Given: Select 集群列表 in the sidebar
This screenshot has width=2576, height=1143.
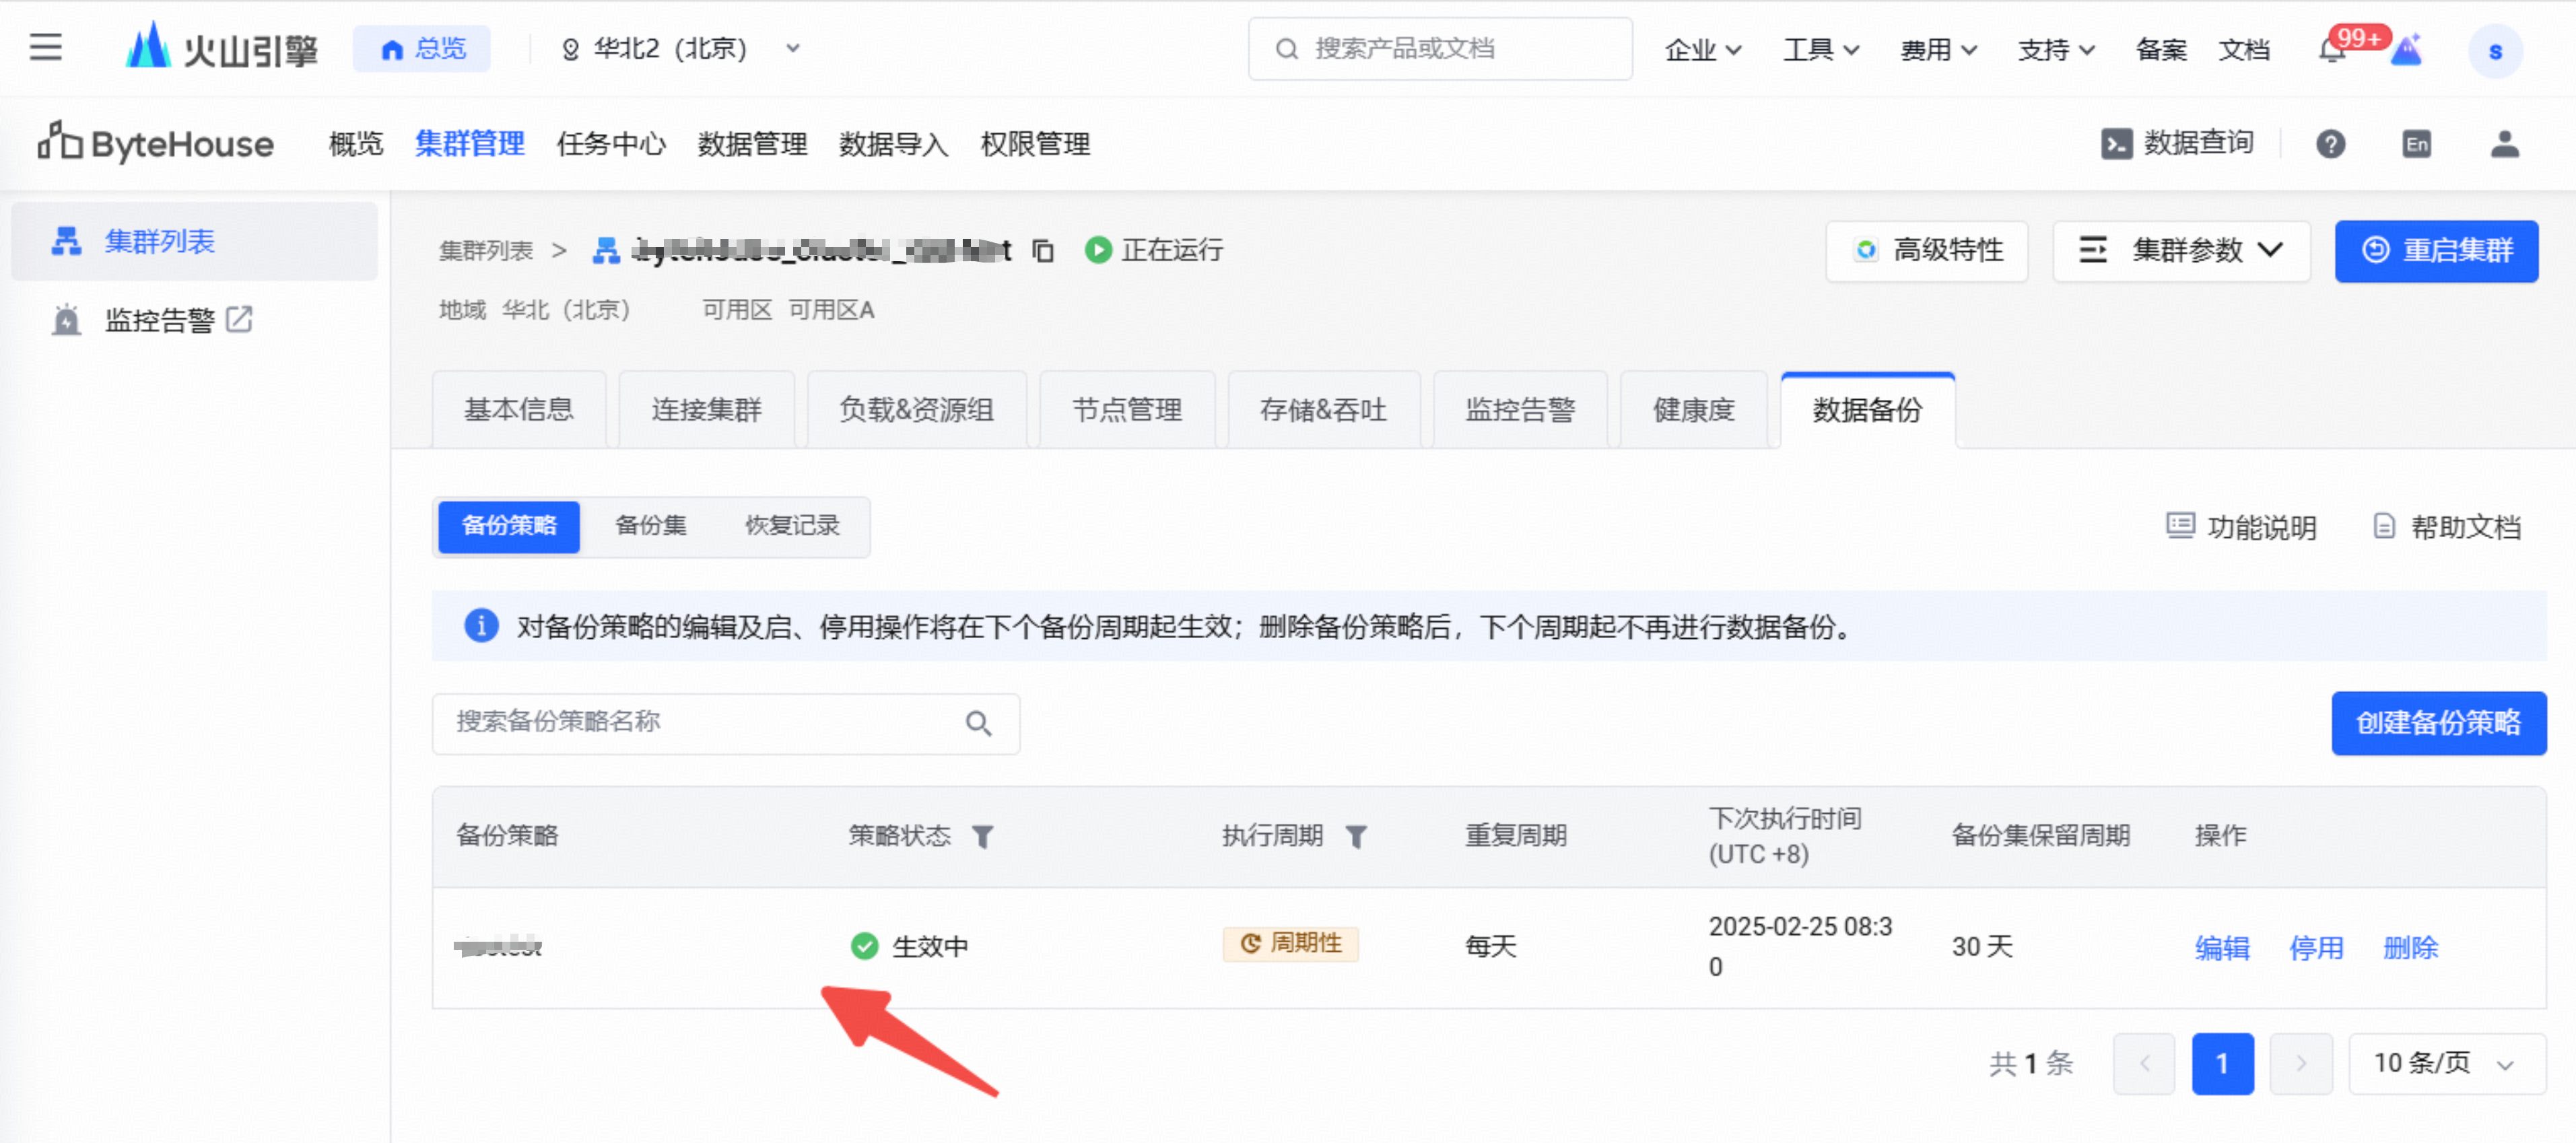Looking at the screenshot, I should tap(194, 241).
